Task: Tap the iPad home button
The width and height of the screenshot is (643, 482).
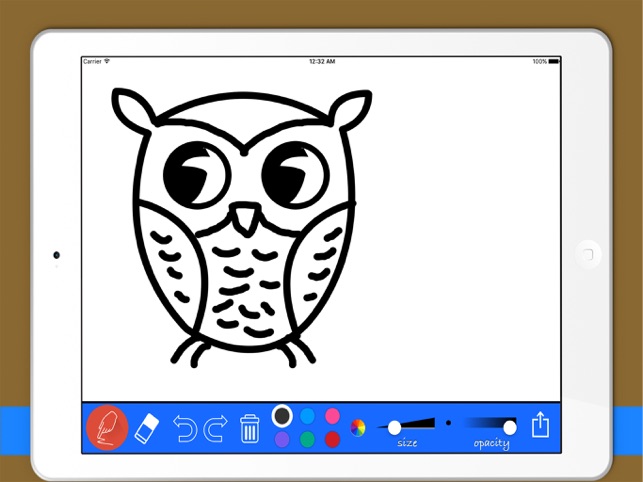Action: (588, 254)
